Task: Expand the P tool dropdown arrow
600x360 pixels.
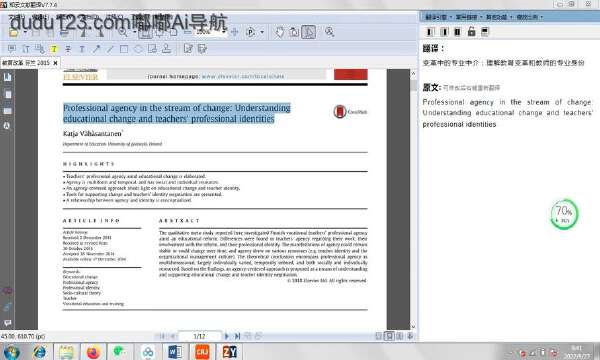Action: click(262, 32)
